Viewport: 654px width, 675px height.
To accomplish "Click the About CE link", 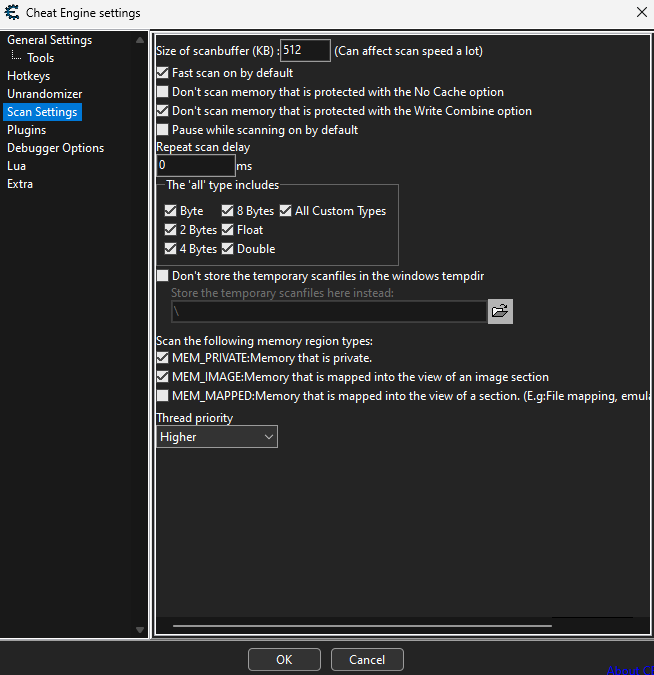I will coord(630,670).
